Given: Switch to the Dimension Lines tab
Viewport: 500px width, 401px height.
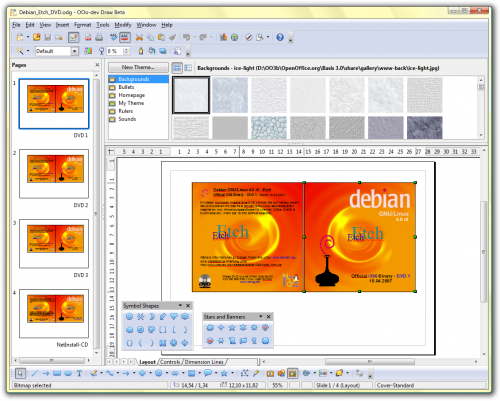Looking at the screenshot, I should [204, 362].
